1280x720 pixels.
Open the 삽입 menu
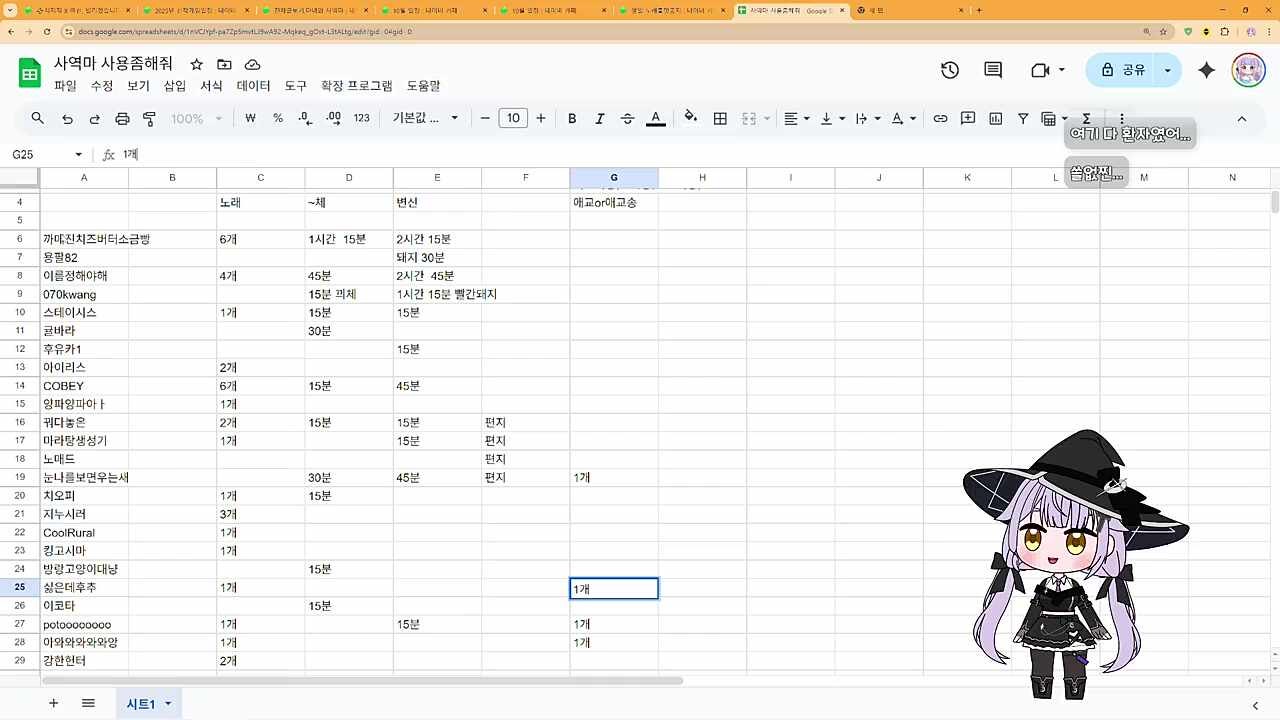(x=175, y=86)
